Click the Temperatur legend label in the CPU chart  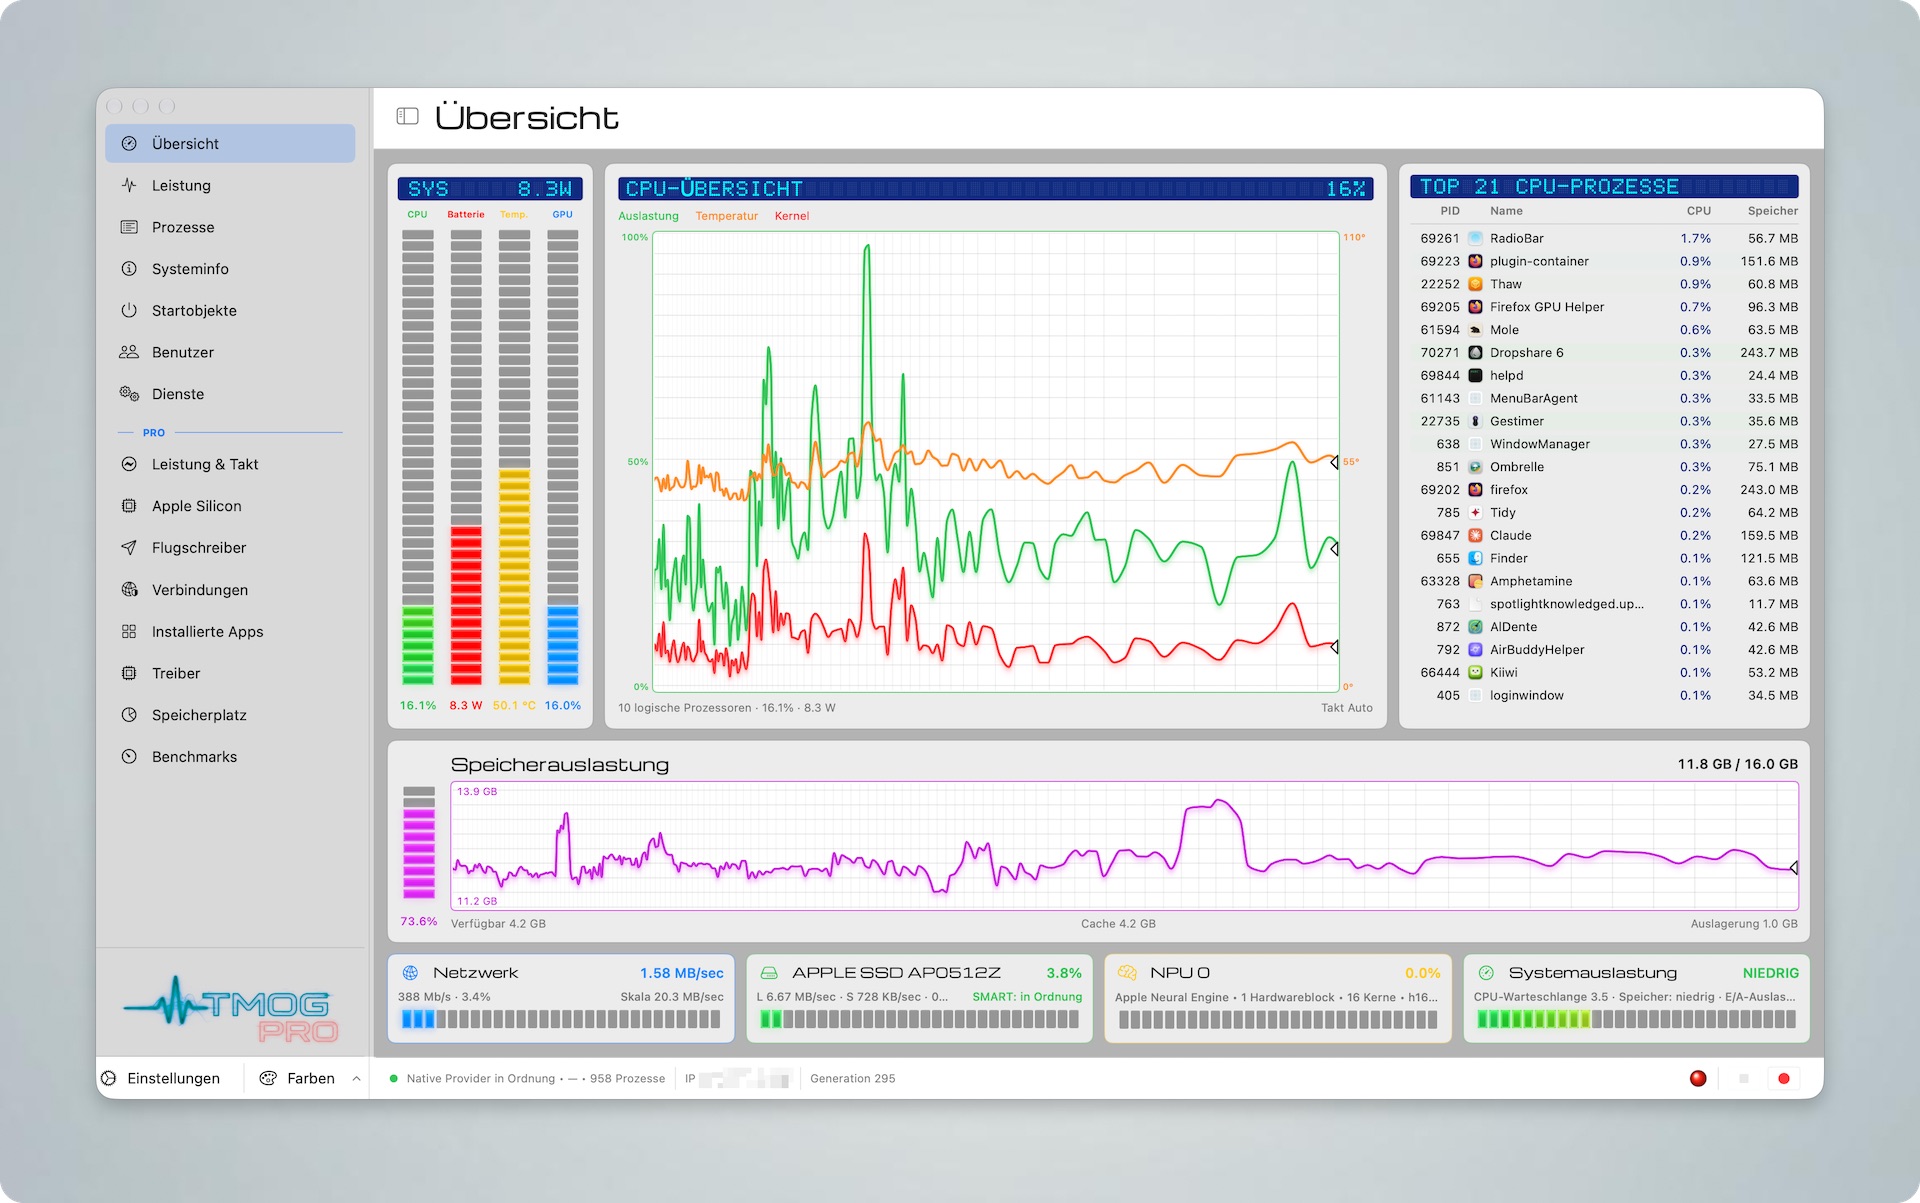coord(727,216)
